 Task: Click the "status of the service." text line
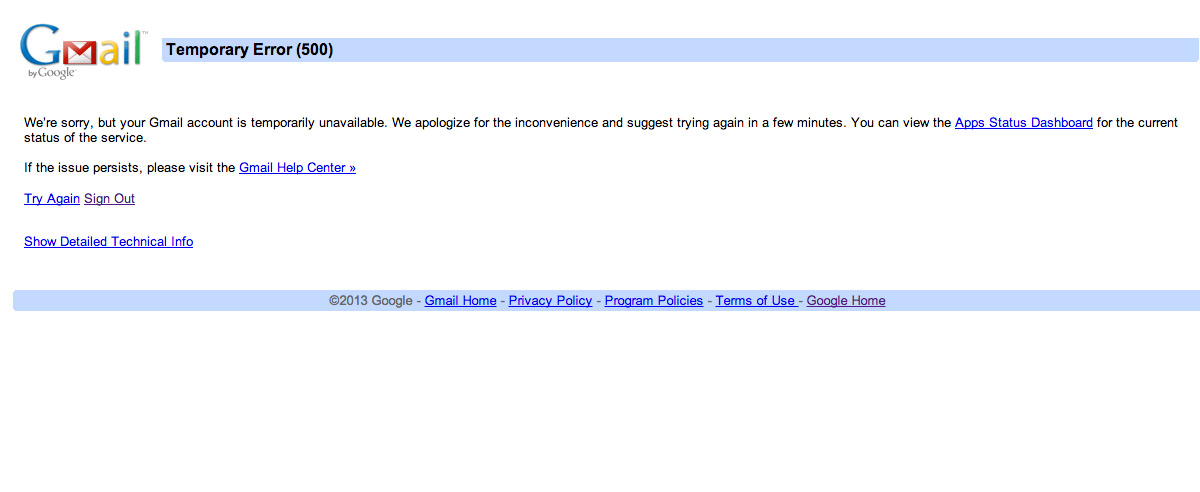(x=85, y=138)
